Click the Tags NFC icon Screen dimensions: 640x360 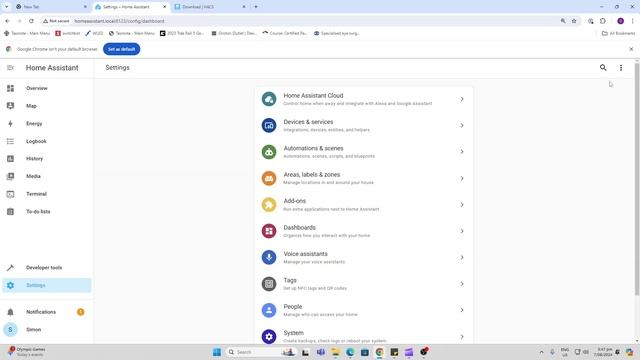click(269, 284)
